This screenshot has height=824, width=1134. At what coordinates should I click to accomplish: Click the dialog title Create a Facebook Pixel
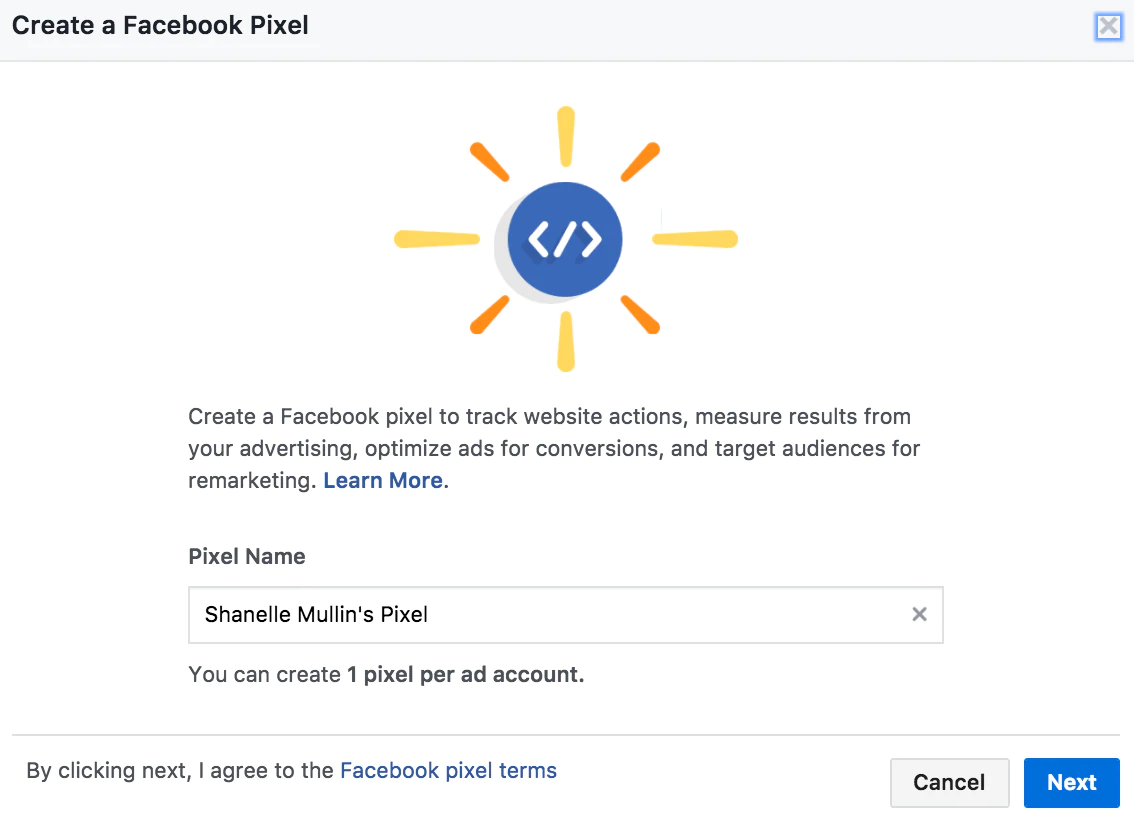click(x=161, y=26)
